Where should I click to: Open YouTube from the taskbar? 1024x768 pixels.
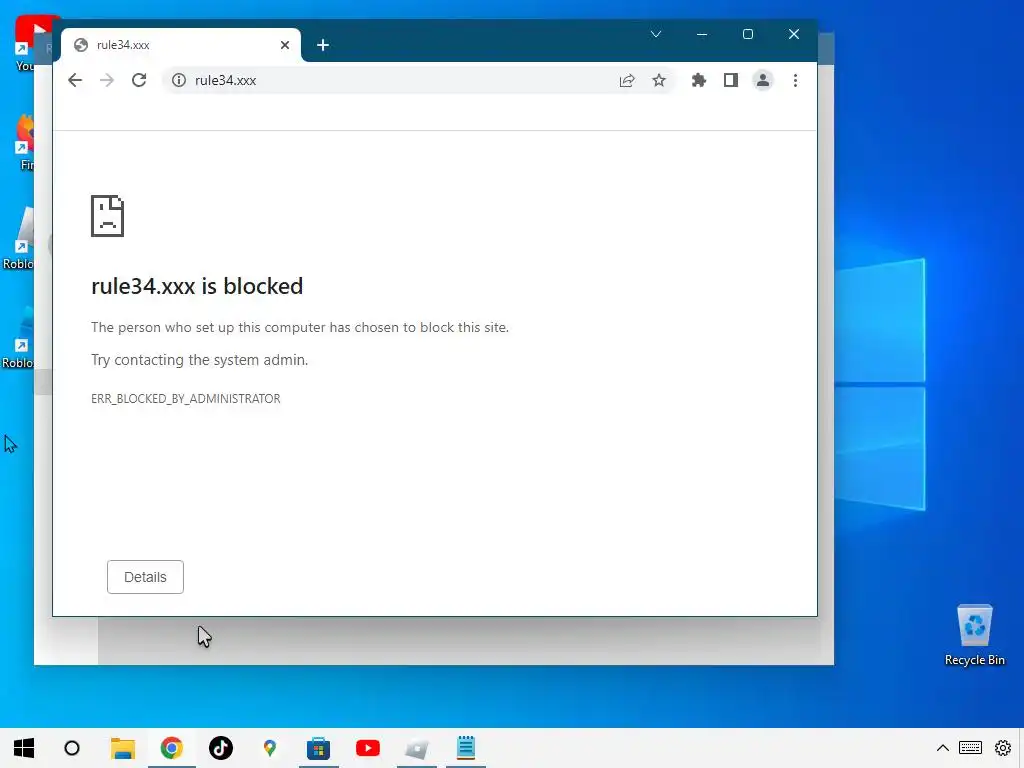pos(368,748)
